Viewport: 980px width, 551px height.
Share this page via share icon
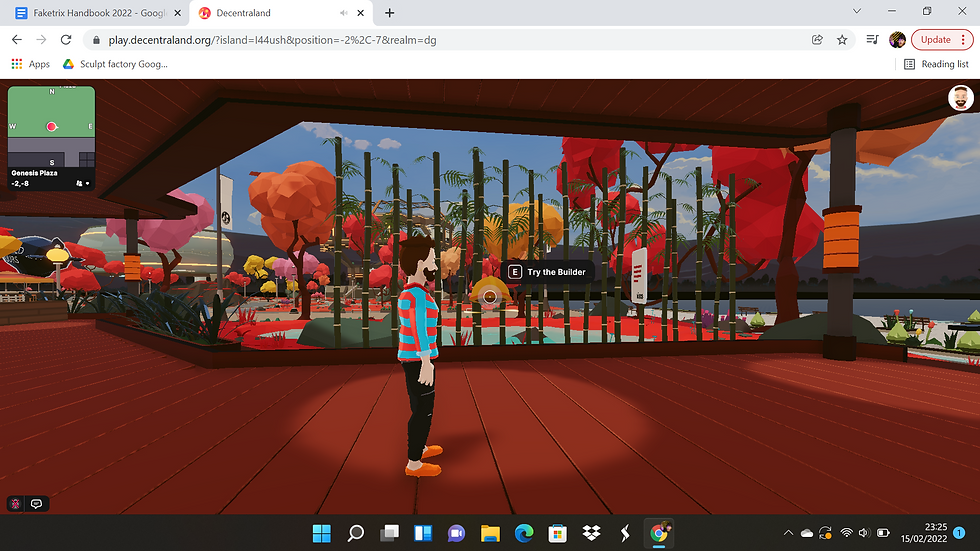click(x=817, y=39)
